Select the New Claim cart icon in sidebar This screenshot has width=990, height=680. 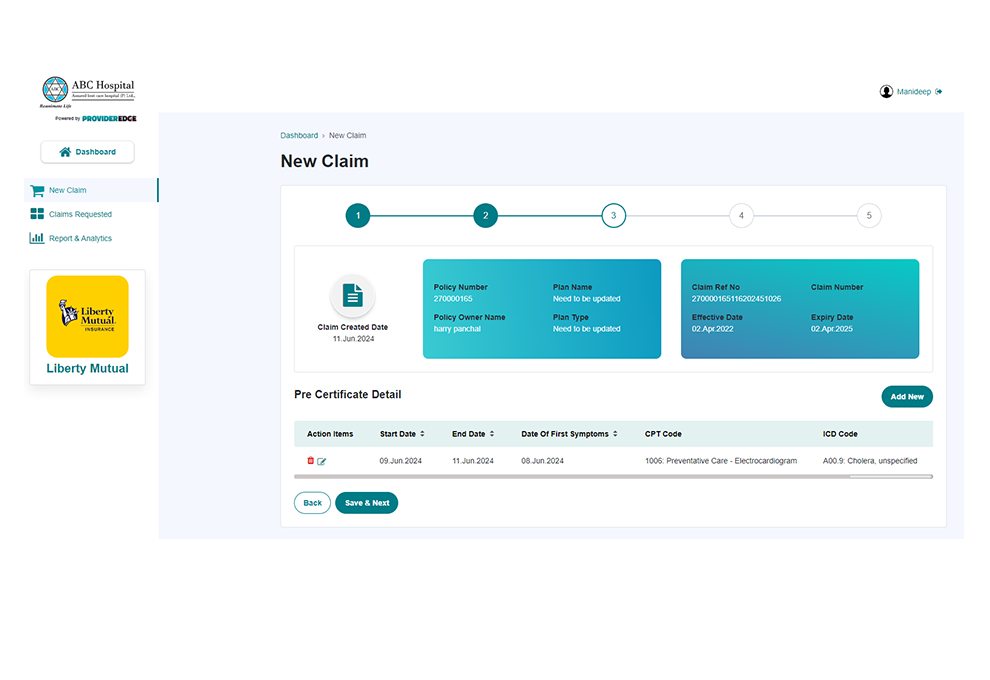pyautogui.click(x=36, y=190)
